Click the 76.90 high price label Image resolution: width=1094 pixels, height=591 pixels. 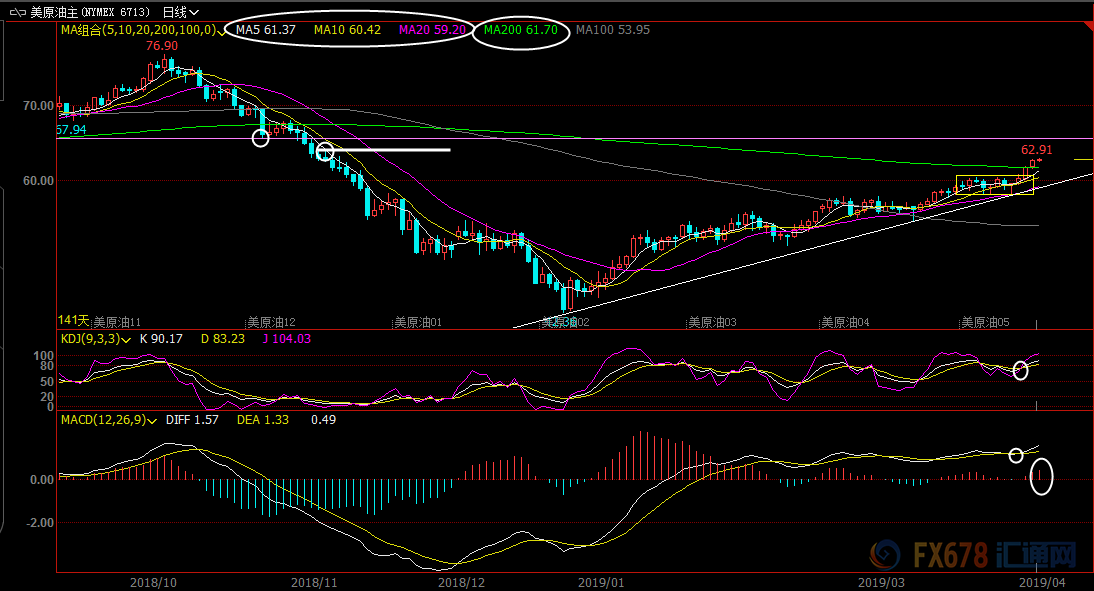tap(162, 46)
